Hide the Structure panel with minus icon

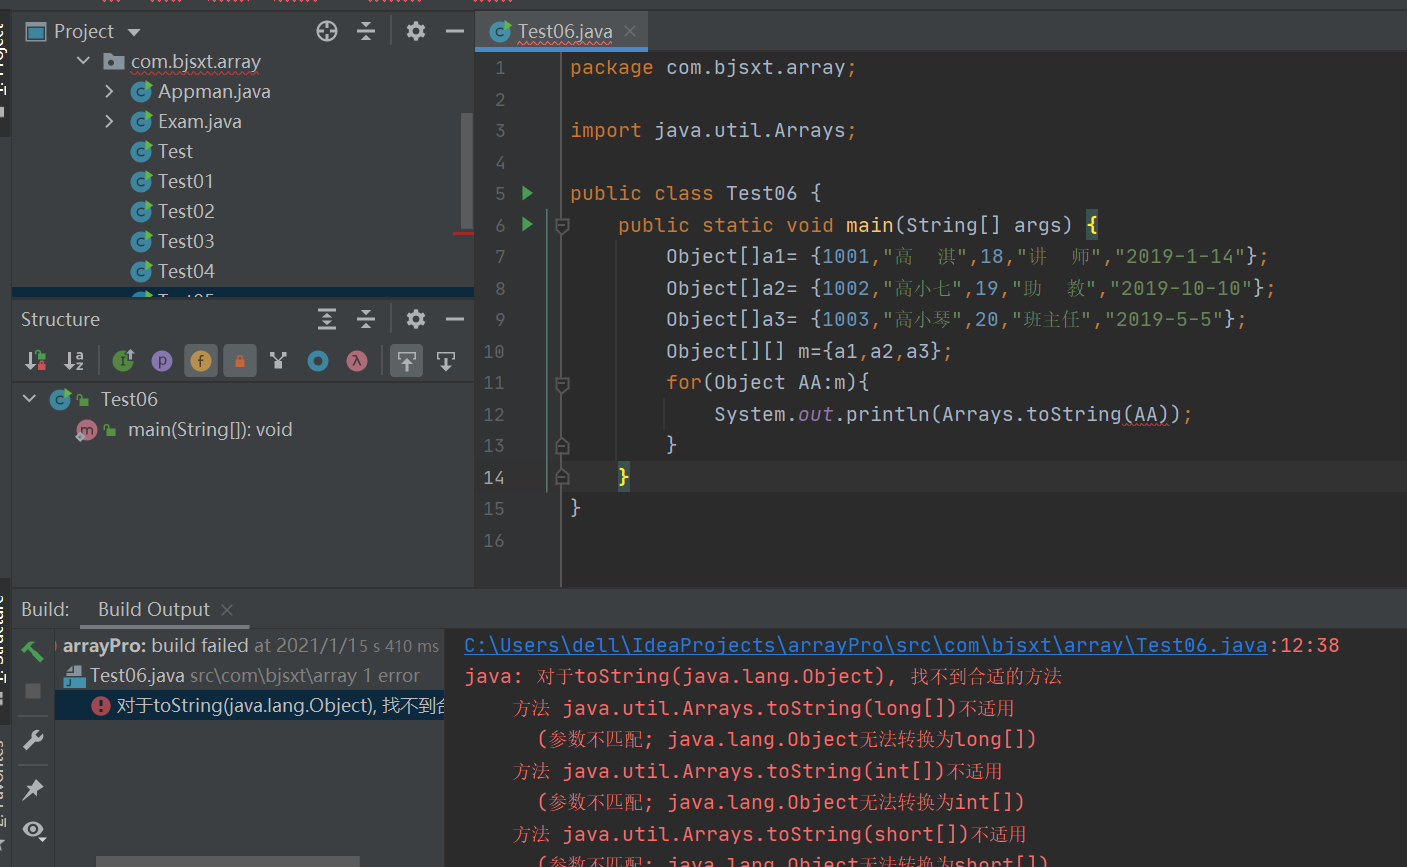[455, 319]
